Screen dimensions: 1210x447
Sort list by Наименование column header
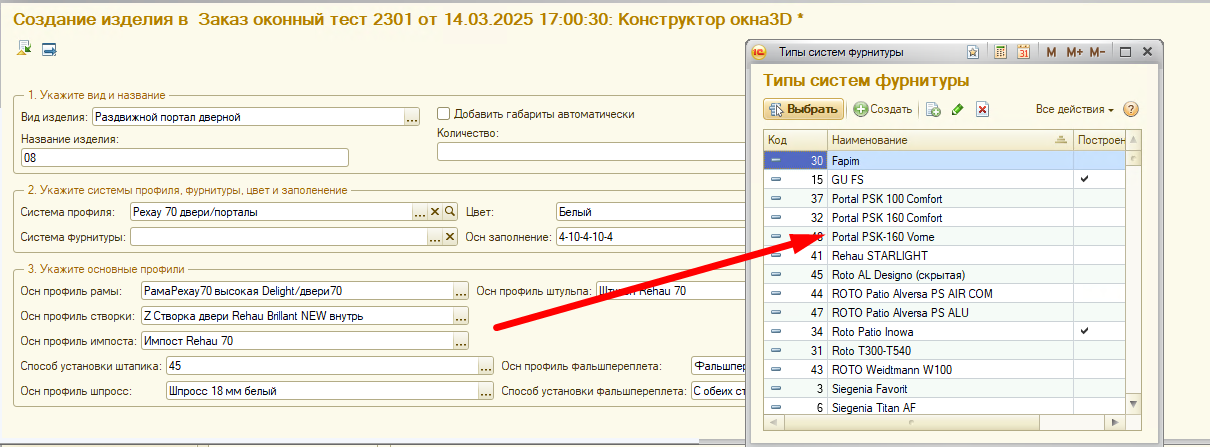pos(949,141)
